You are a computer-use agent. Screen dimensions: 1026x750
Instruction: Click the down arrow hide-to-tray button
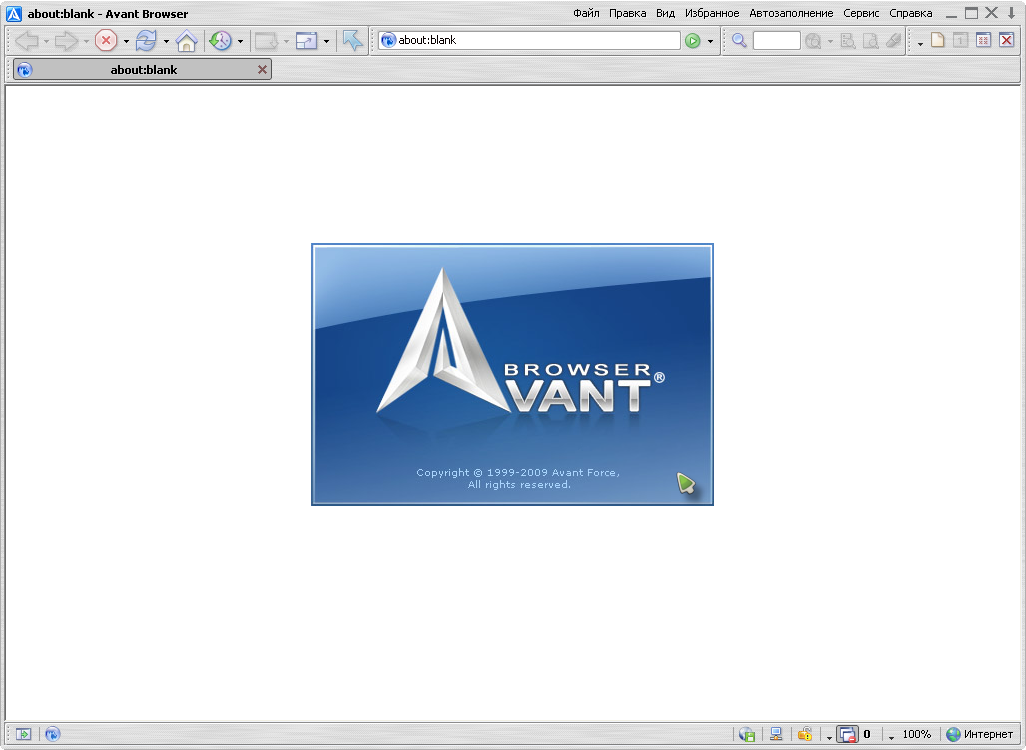[1012, 13]
